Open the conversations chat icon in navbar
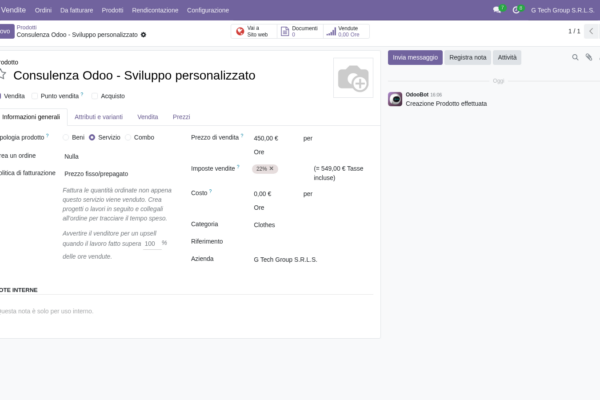The width and height of the screenshot is (600, 400). coord(497,10)
